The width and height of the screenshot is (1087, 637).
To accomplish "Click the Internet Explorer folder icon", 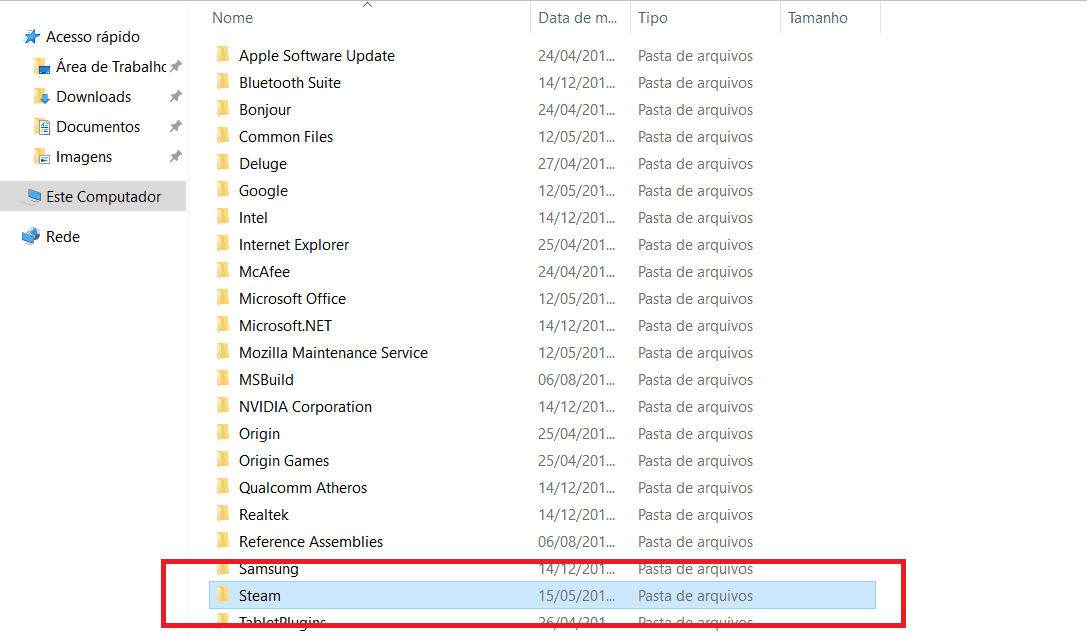I will point(223,244).
